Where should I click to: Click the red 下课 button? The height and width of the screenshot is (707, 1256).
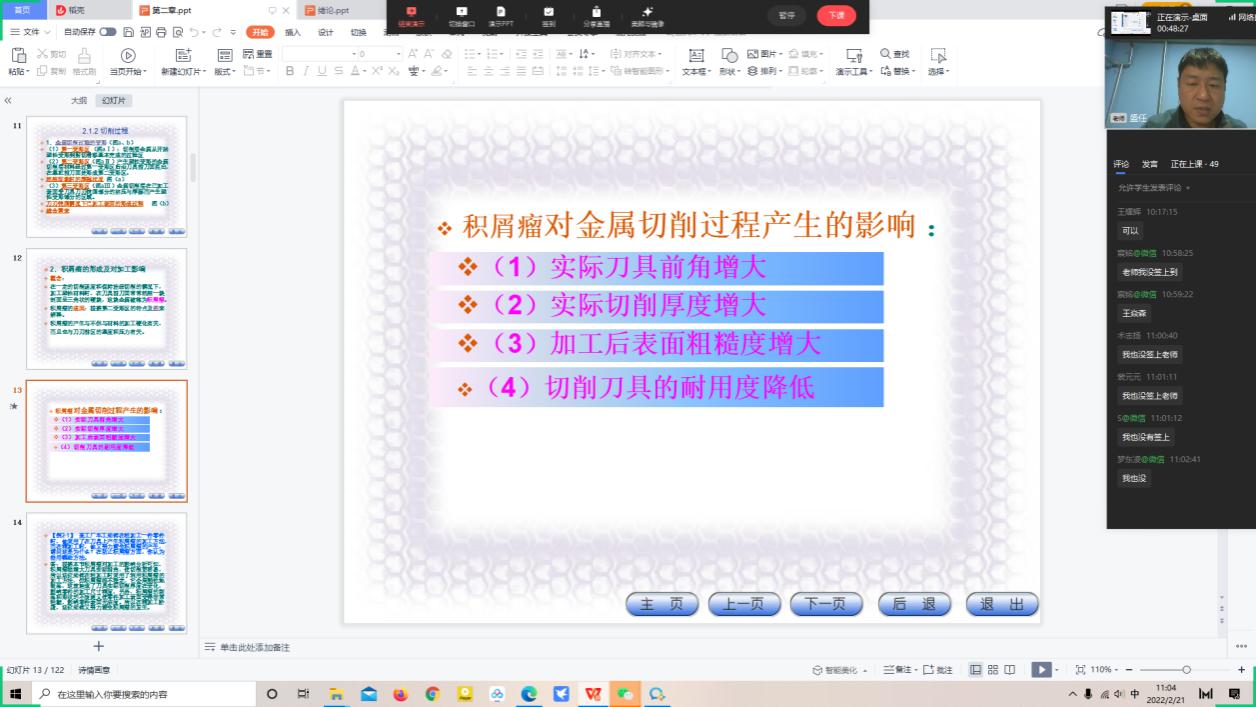pyautogui.click(x=836, y=16)
